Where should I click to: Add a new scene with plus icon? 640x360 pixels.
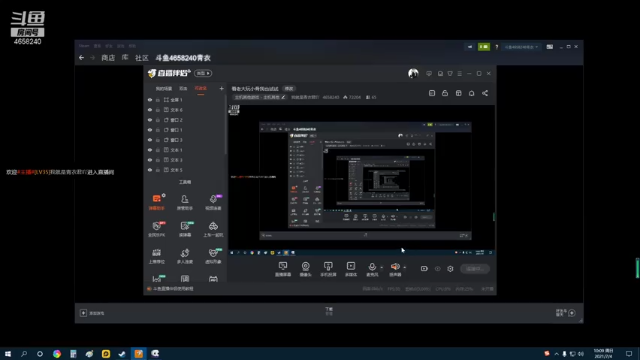point(221,88)
